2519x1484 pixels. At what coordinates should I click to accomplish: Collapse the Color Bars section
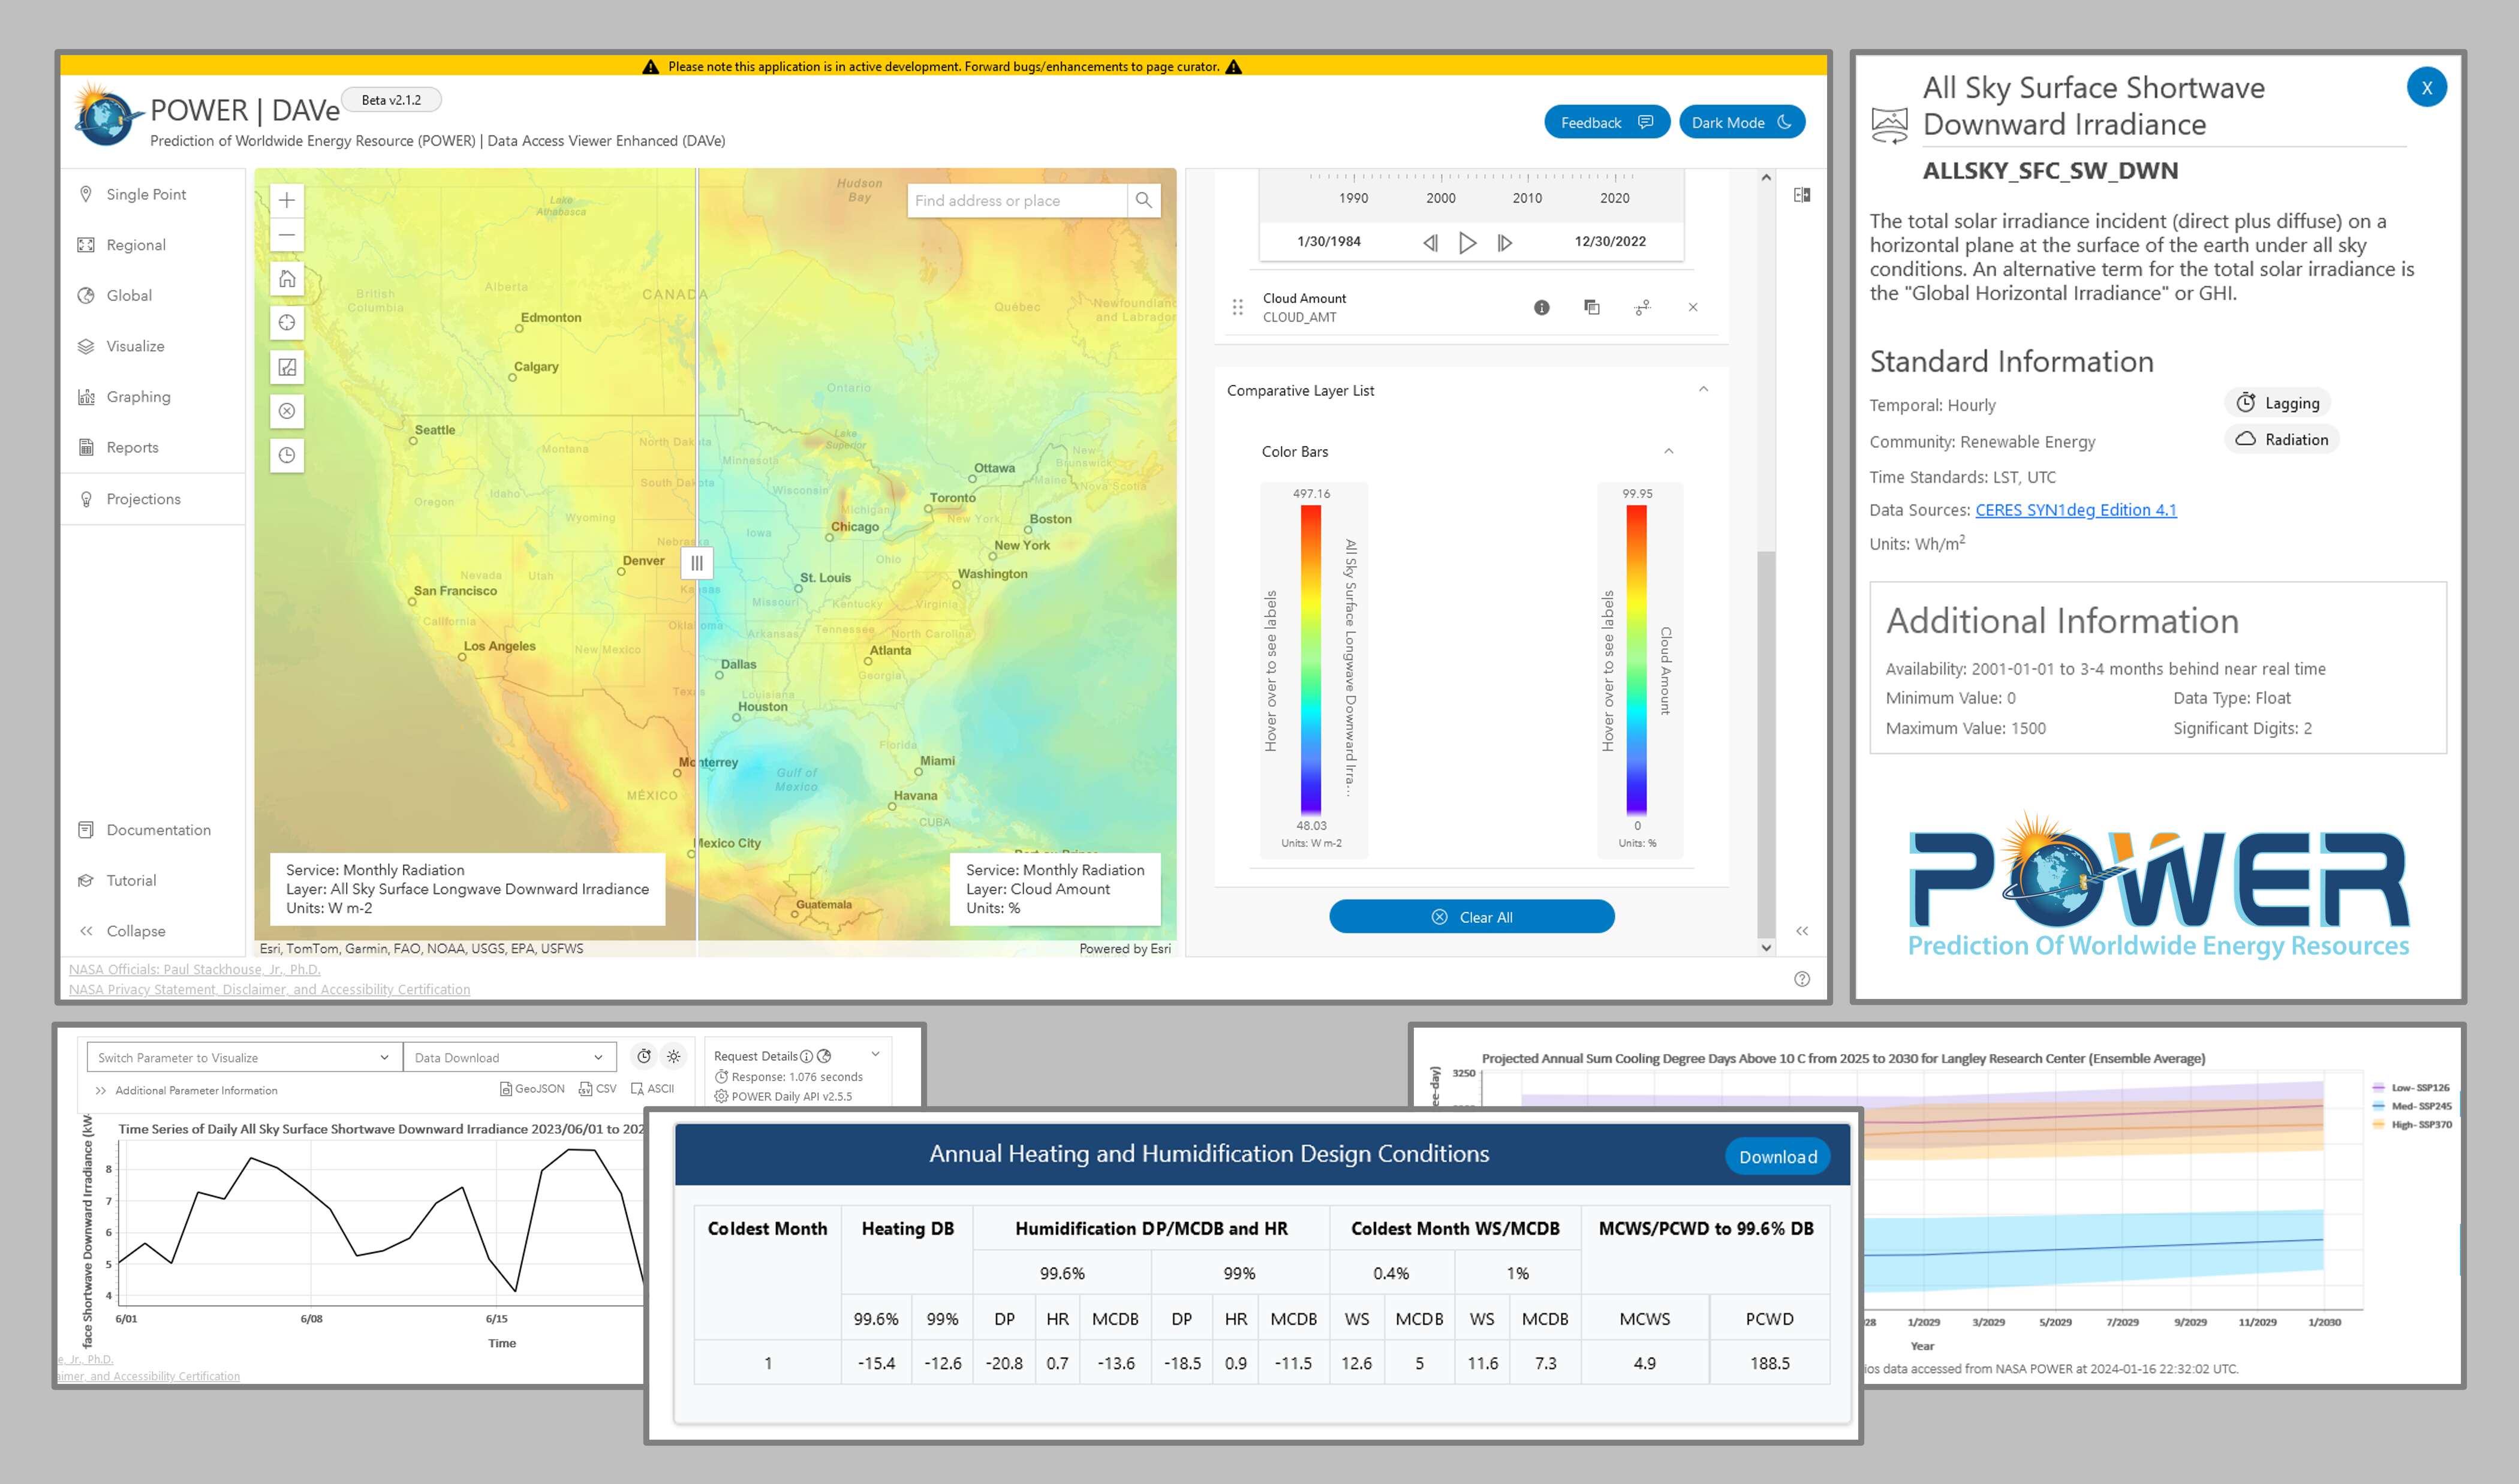[1668, 452]
